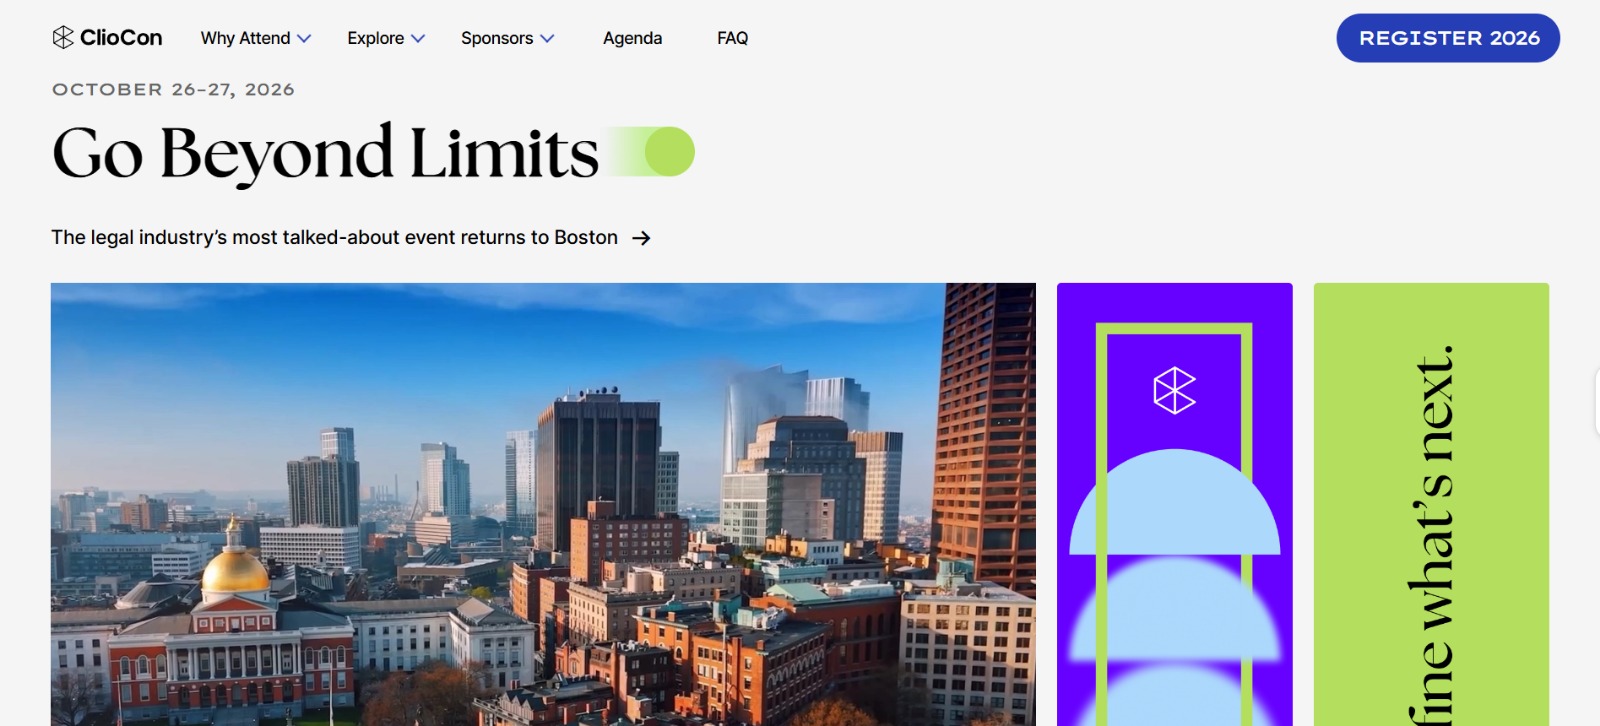Click the green 'what's next' banner
1600x726 pixels.
coord(1431,504)
